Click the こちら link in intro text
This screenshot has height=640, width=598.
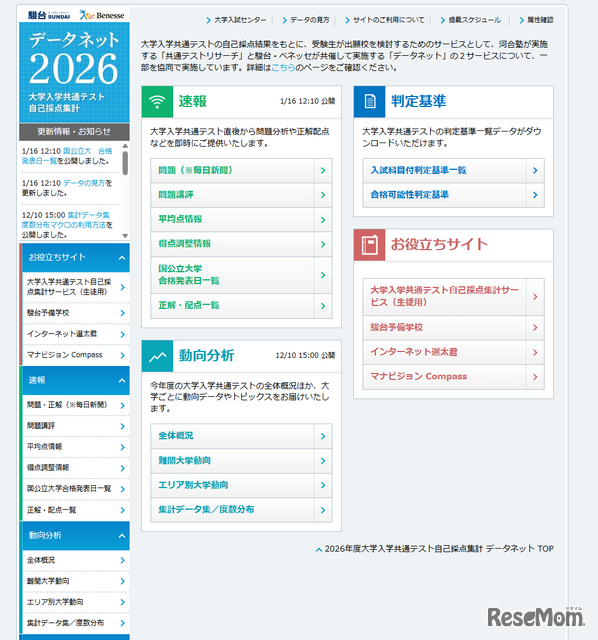point(283,67)
